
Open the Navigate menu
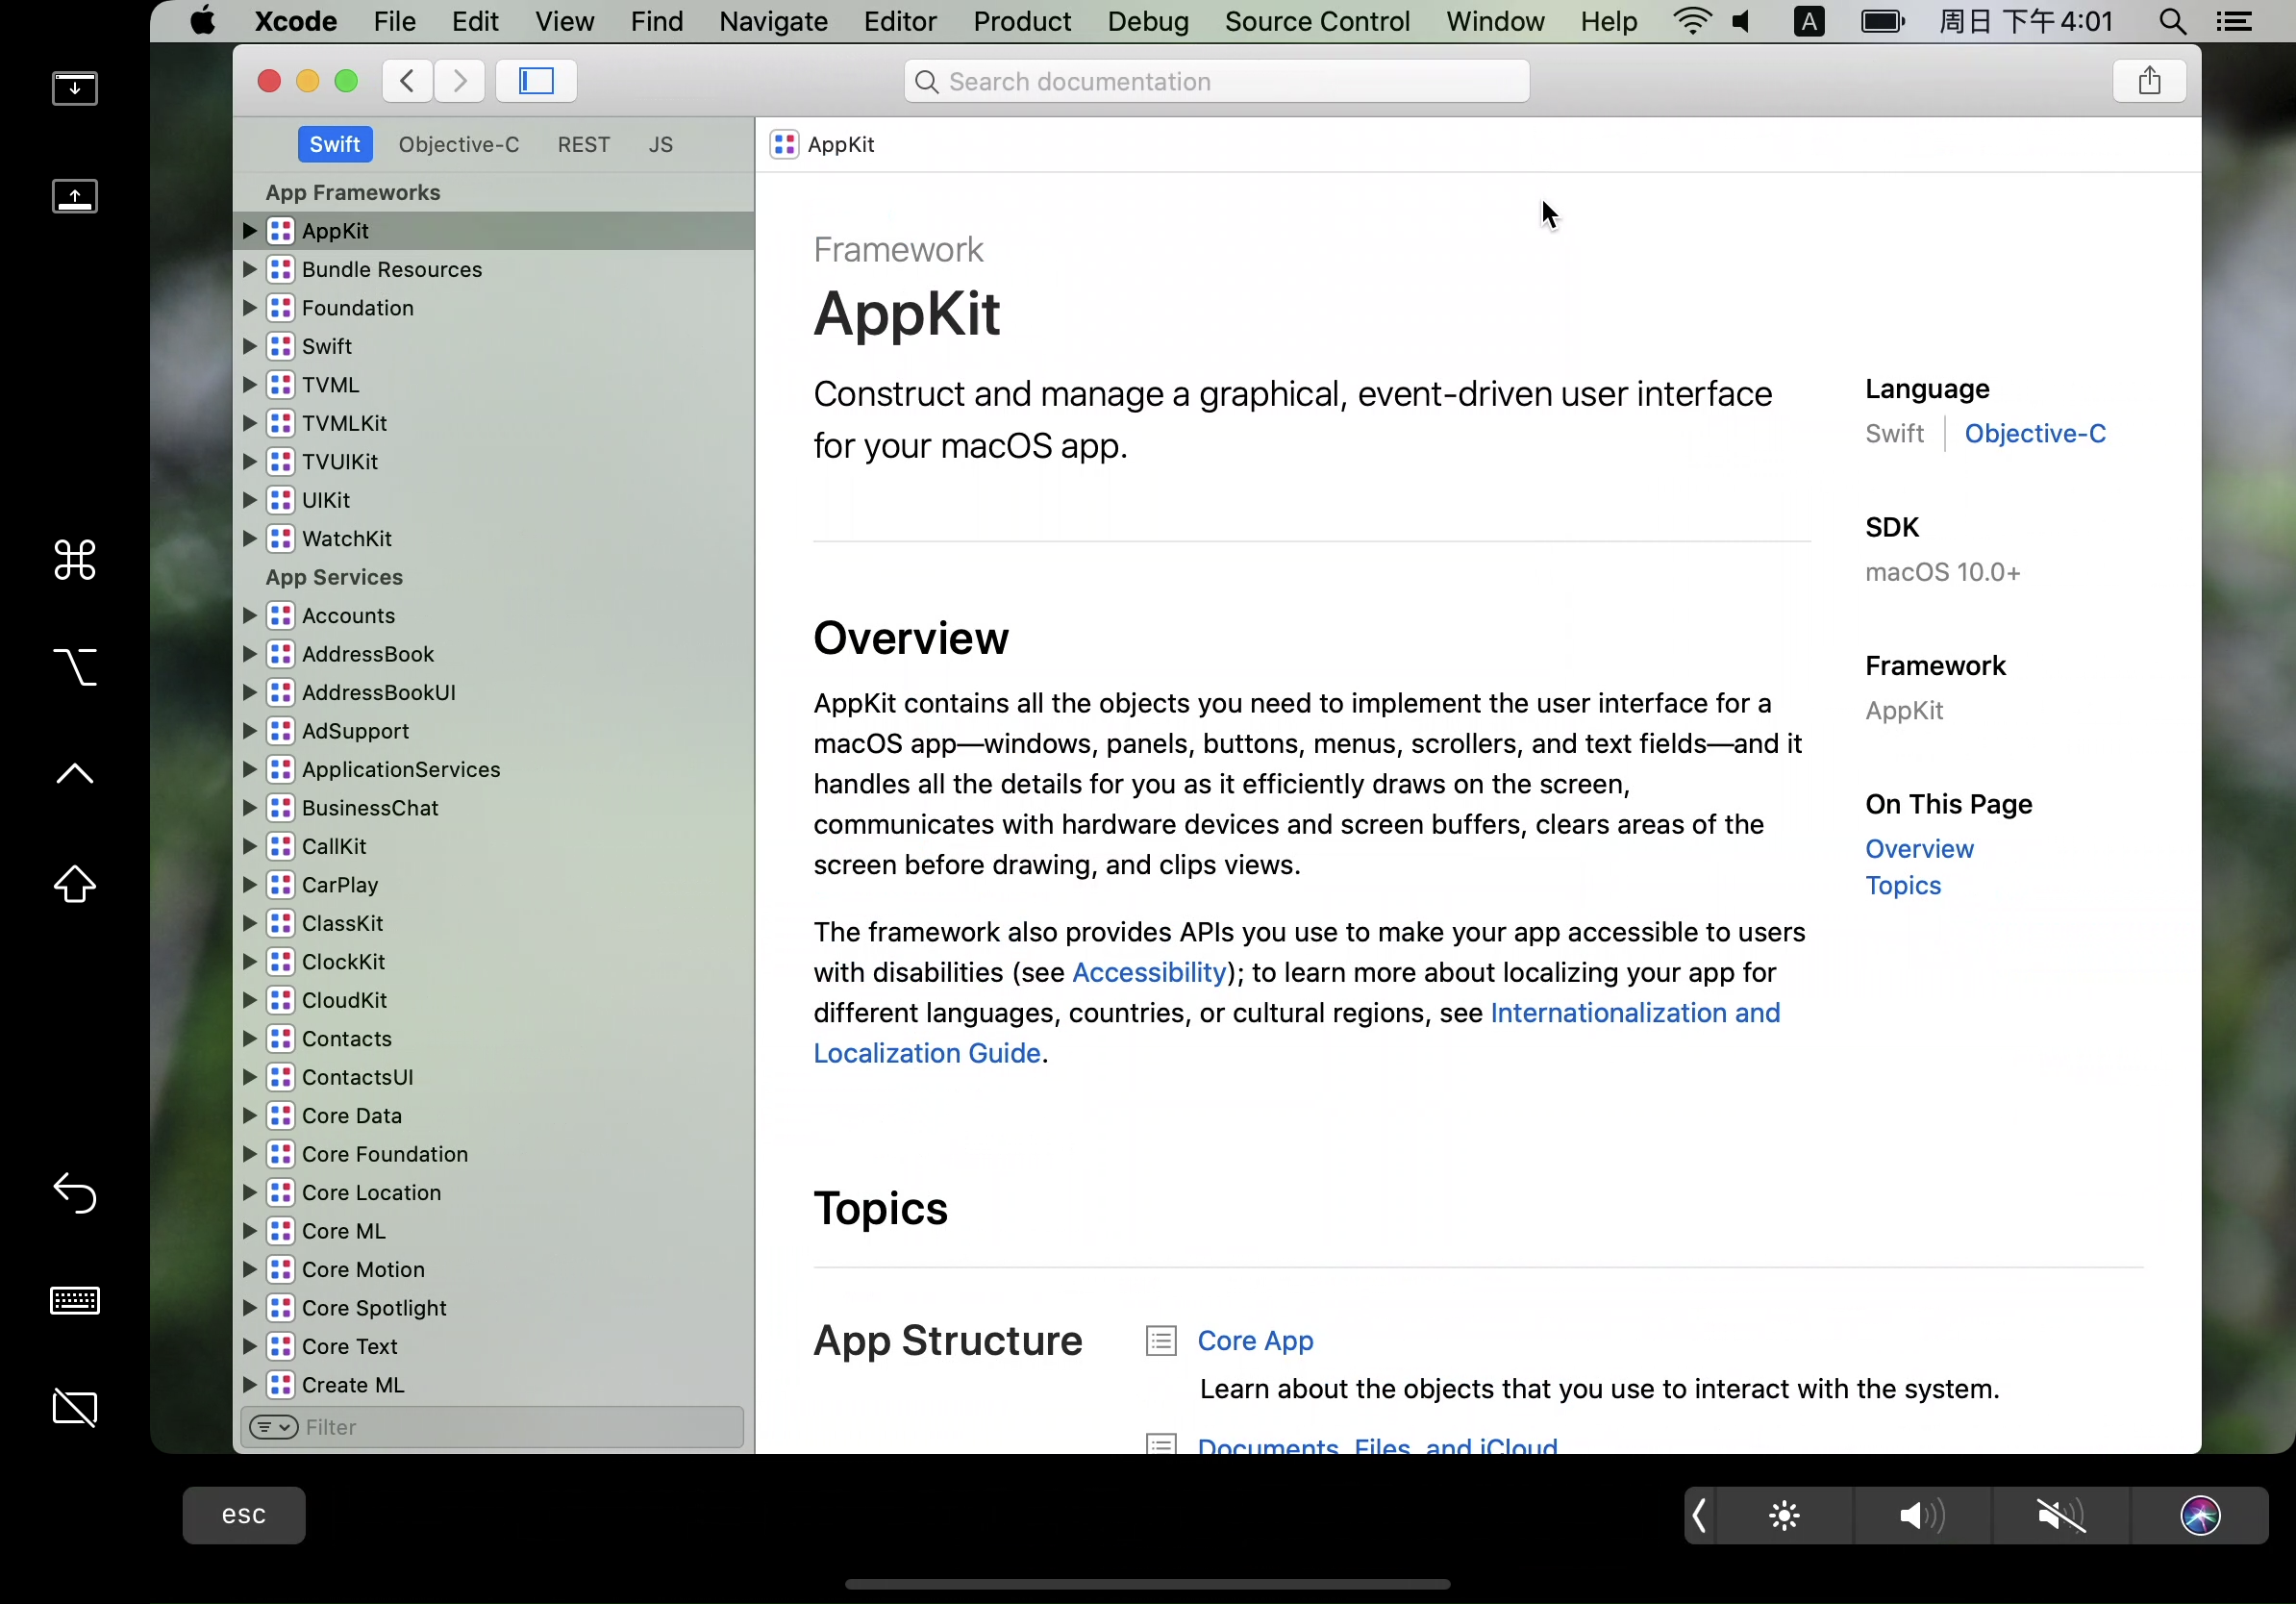tap(773, 21)
